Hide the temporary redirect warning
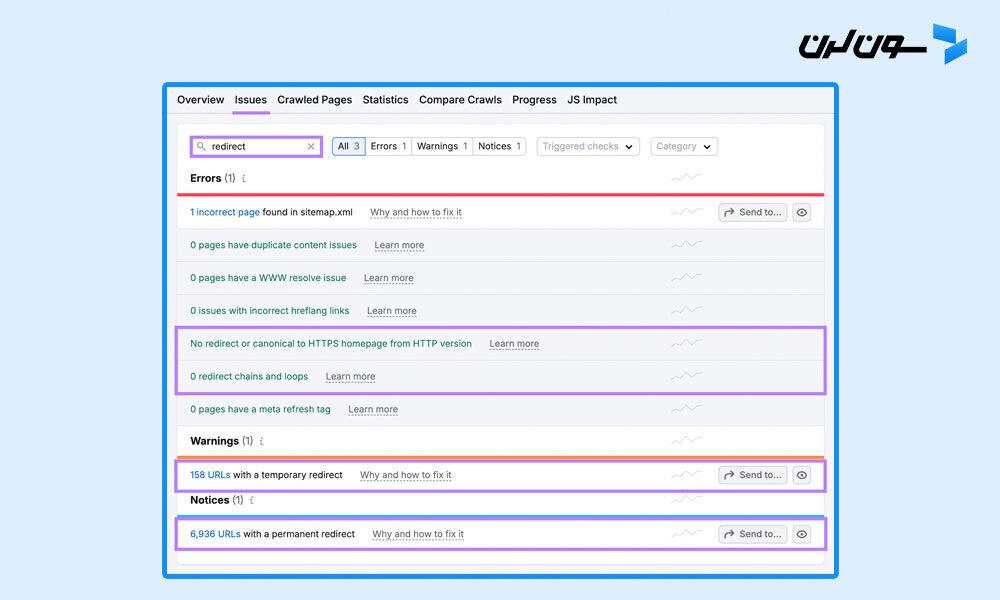Screen dimensions: 1000x600 802,475
